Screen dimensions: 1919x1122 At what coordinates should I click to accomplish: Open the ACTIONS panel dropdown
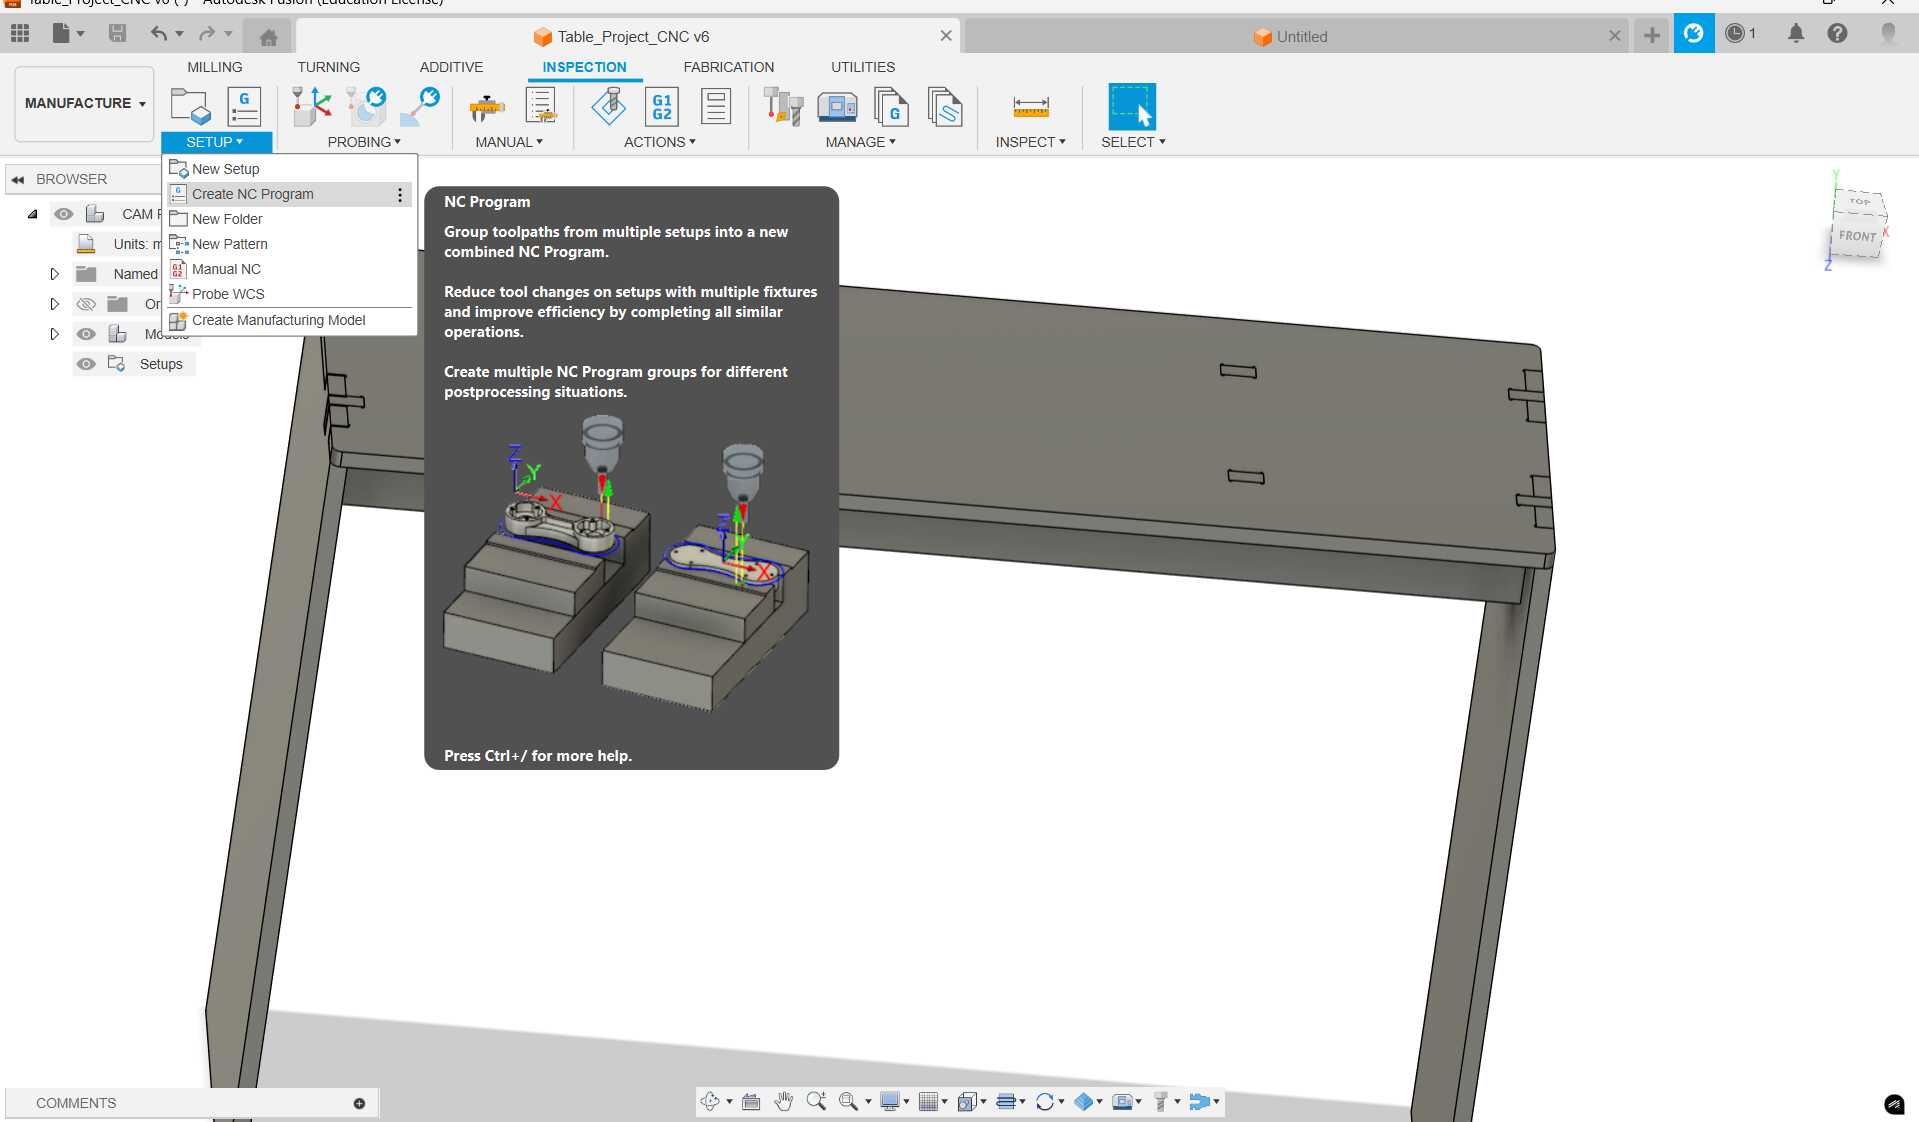coord(660,142)
